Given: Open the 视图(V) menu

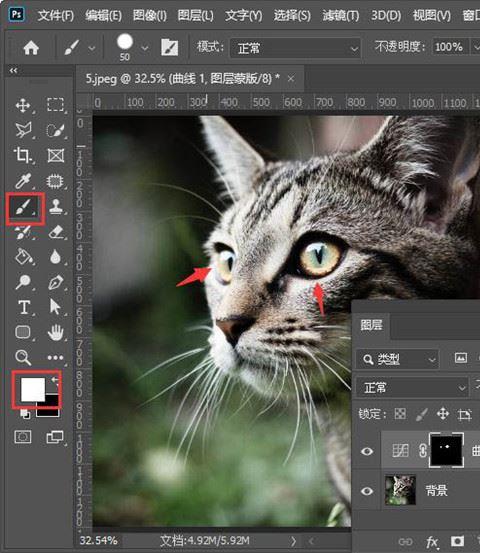Looking at the screenshot, I should [x=432, y=16].
